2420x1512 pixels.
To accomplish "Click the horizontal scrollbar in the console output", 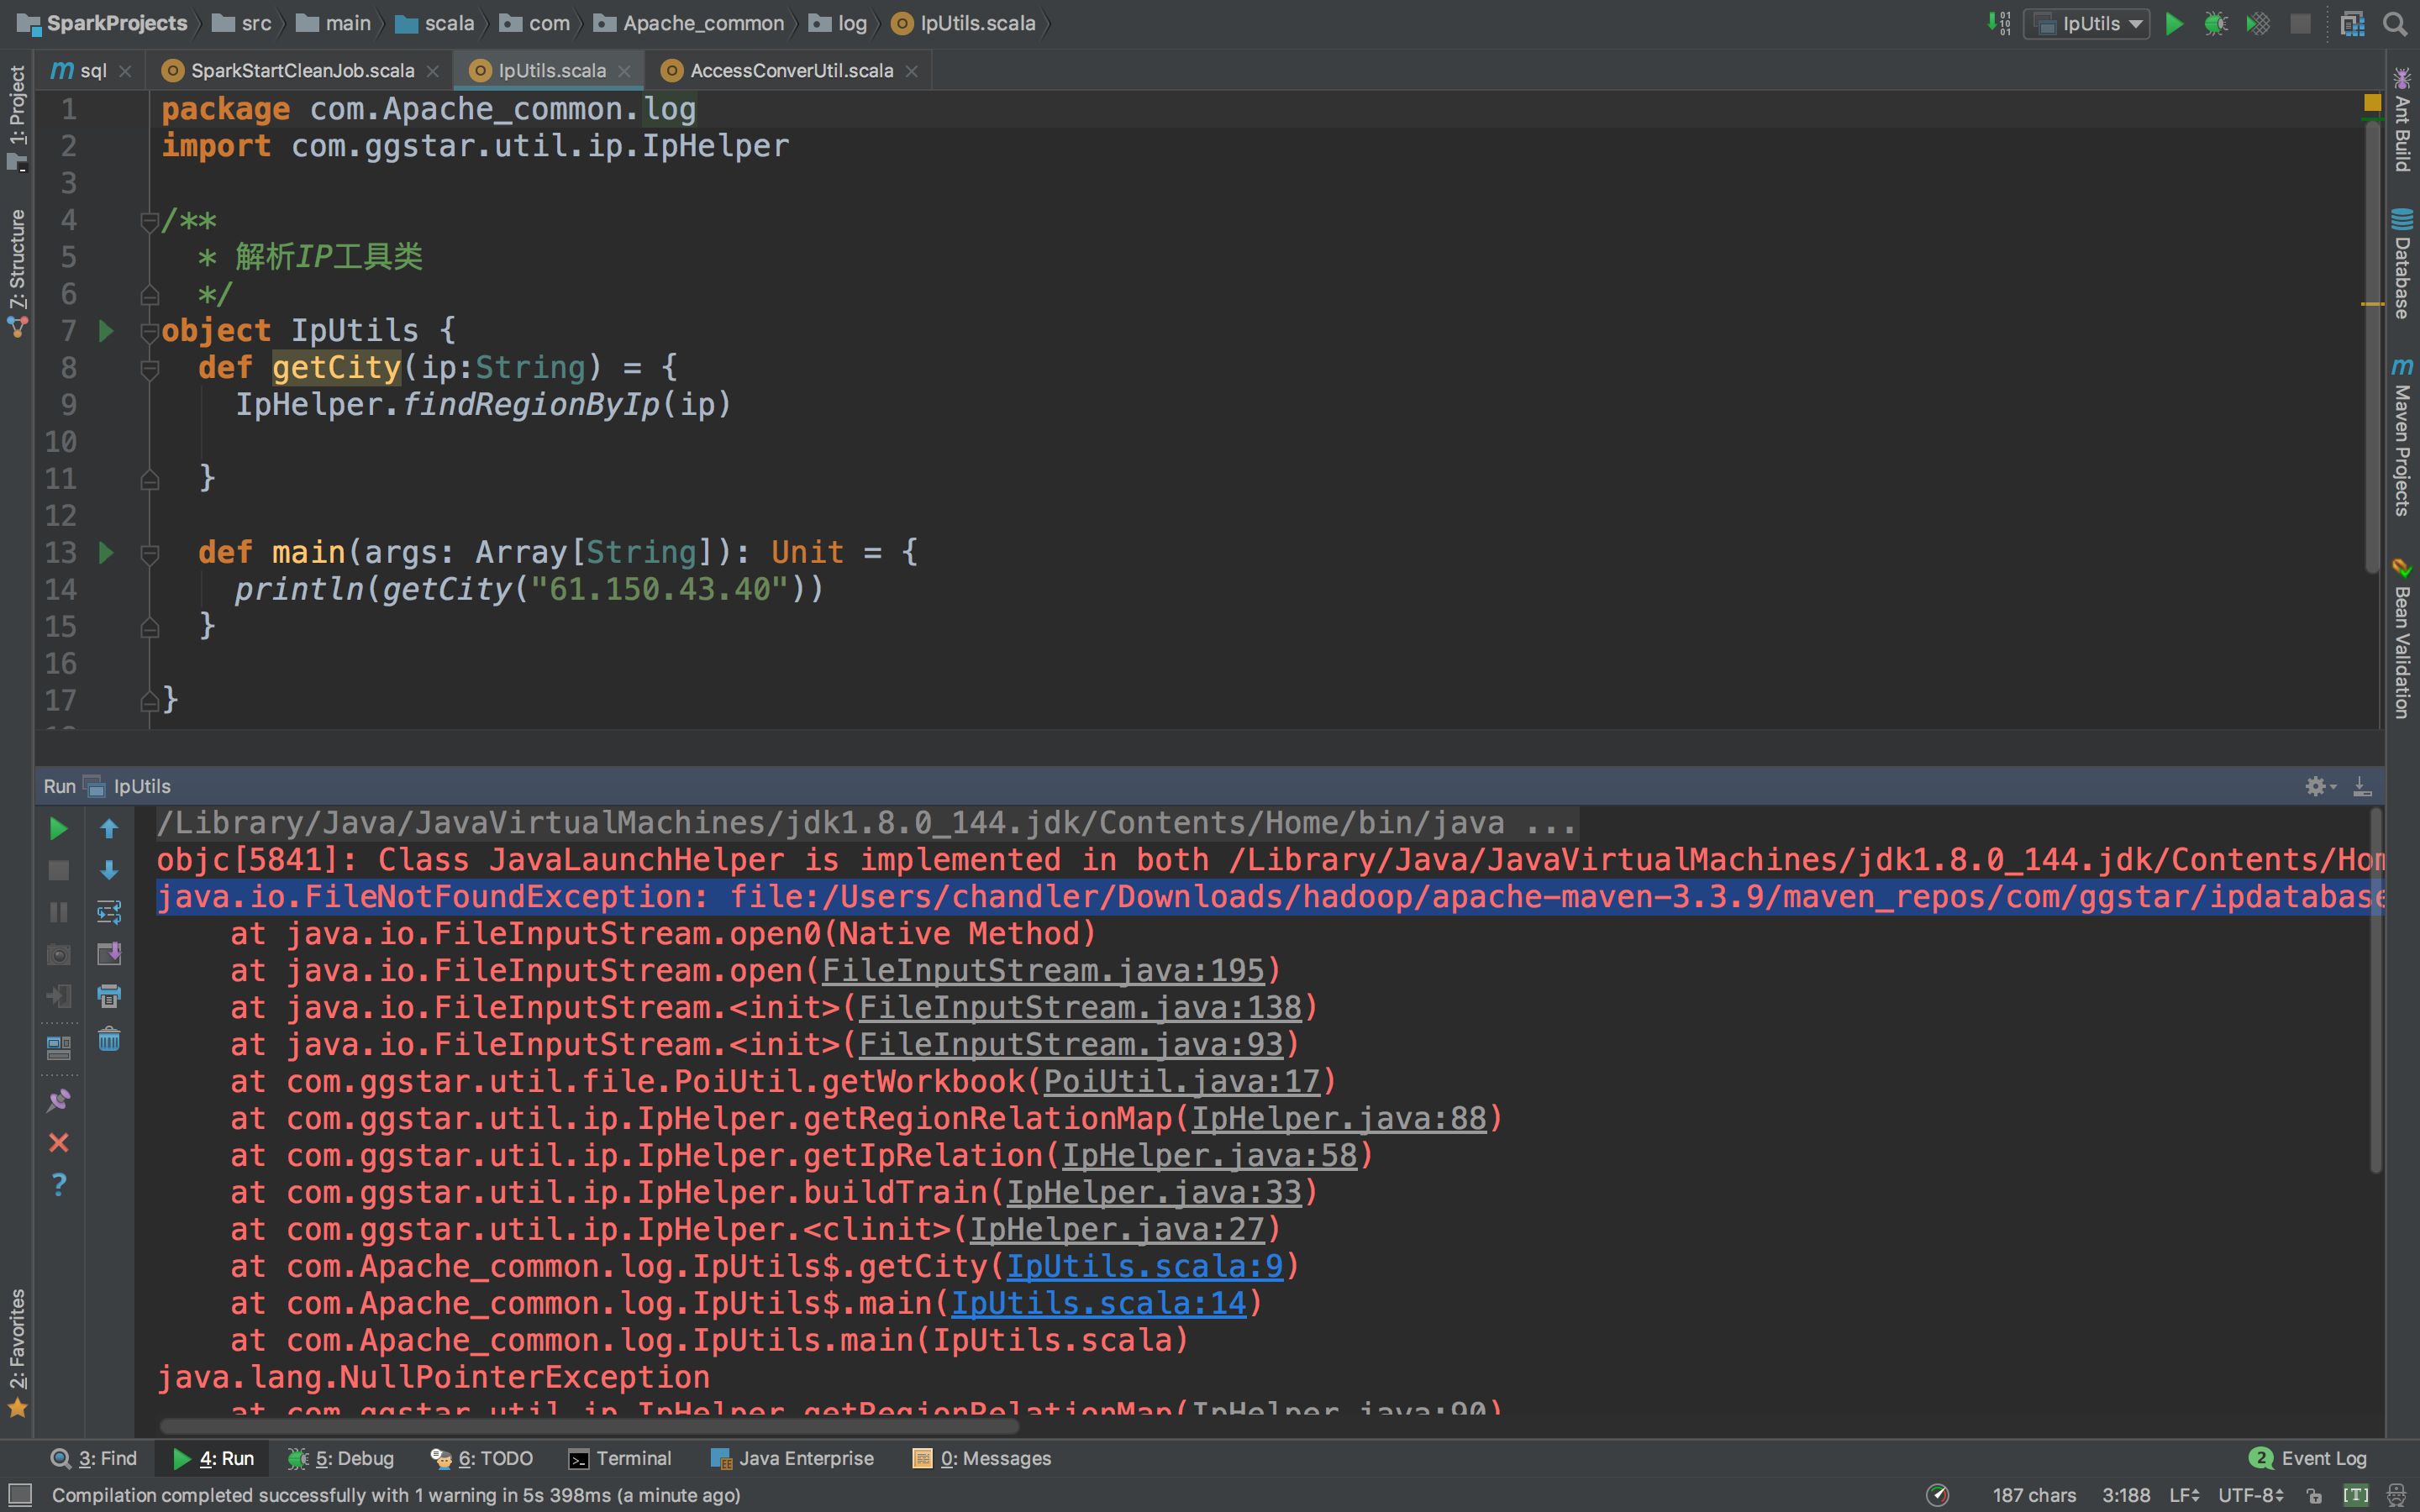I will tap(590, 1426).
